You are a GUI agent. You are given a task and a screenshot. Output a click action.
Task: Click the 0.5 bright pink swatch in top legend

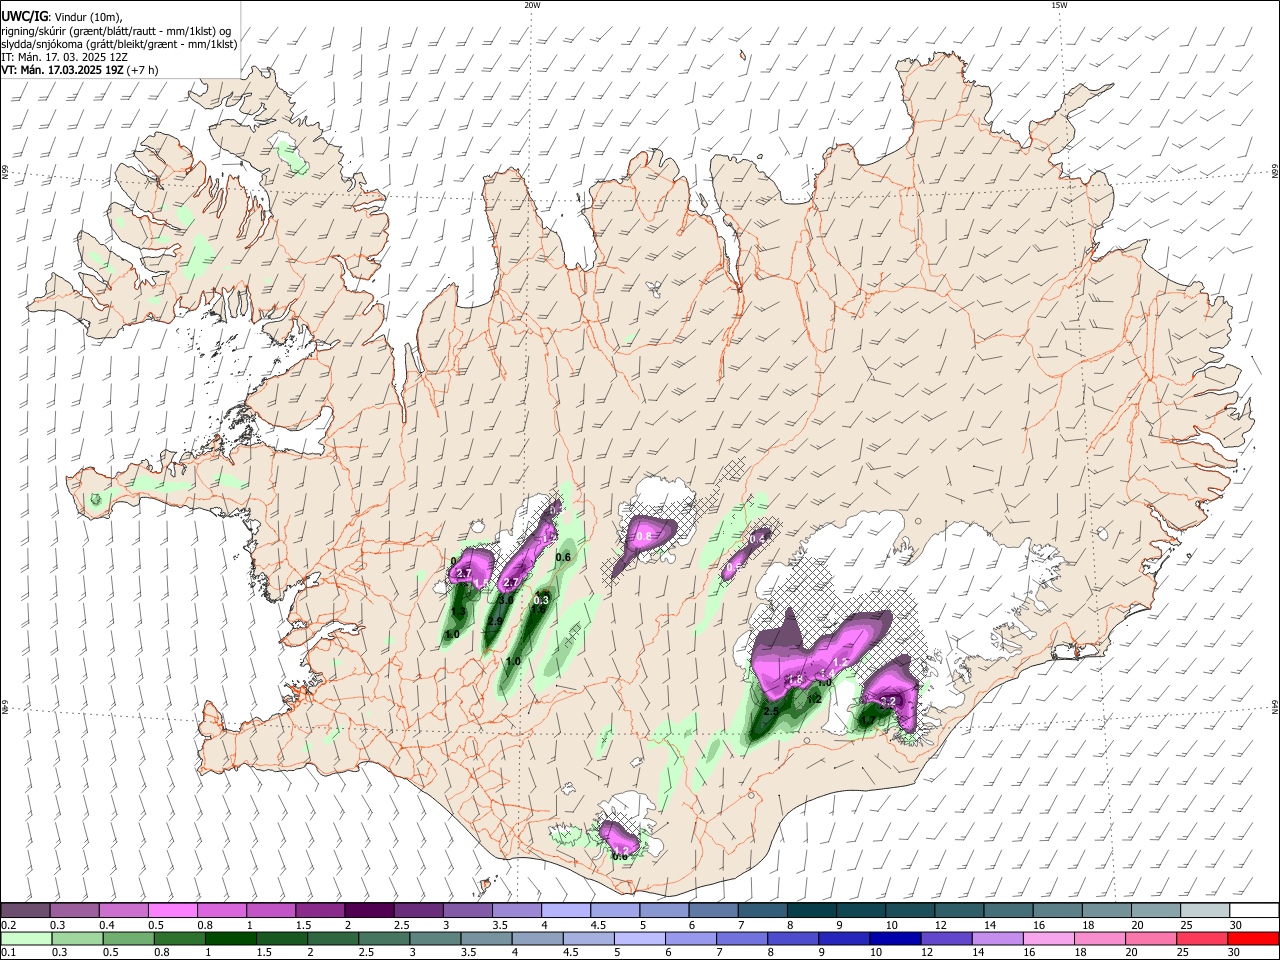click(x=172, y=911)
